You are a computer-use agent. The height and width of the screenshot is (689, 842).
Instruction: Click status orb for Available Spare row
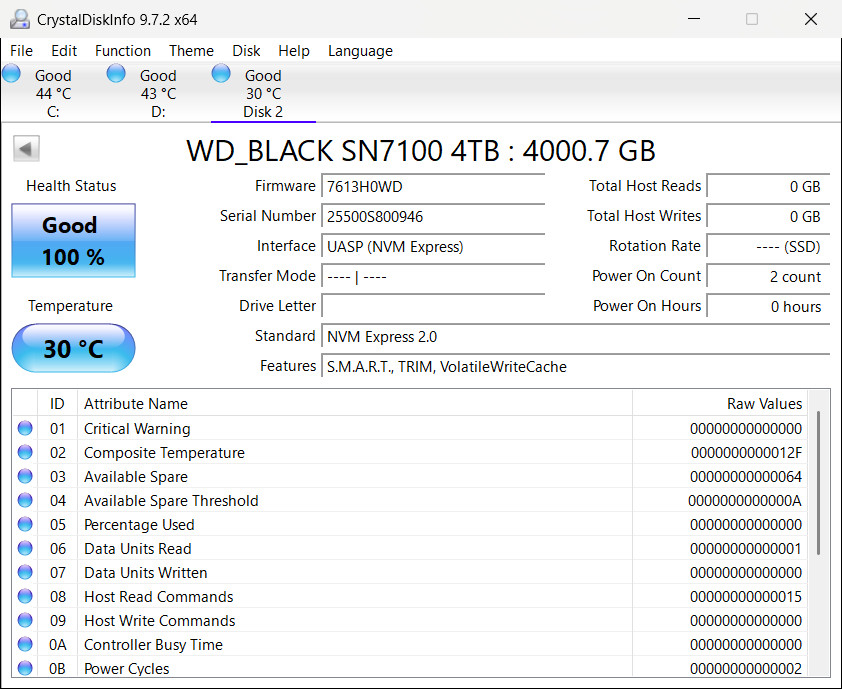click(25, 476)
